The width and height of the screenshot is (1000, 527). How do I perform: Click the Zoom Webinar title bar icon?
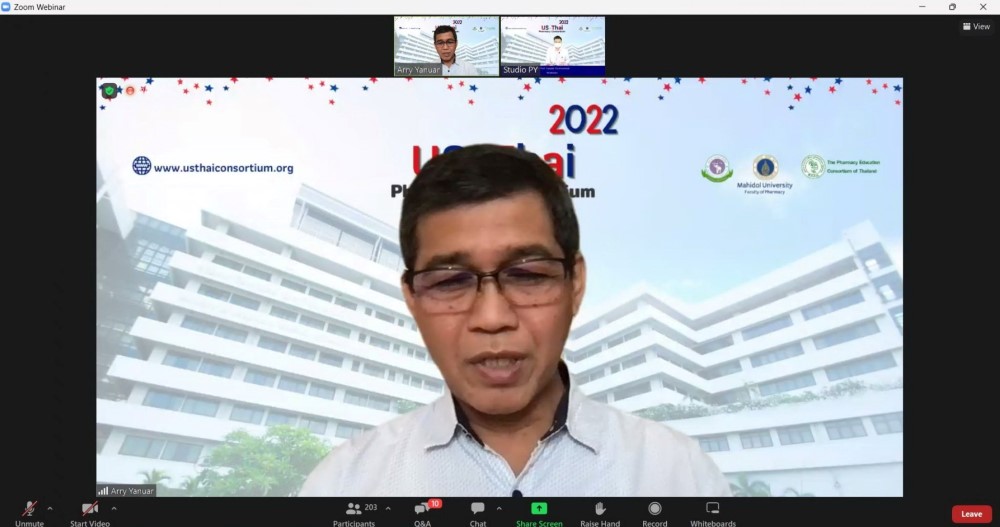point(6,6)
